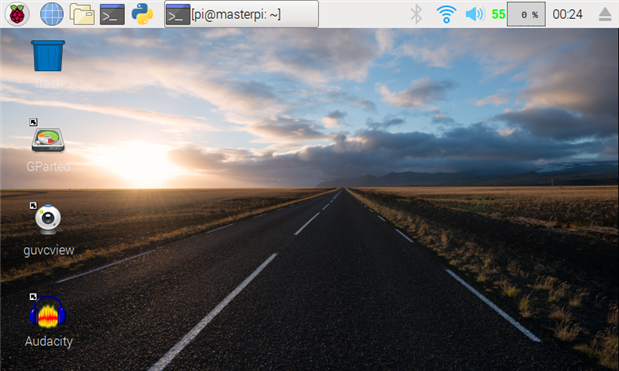This screenshot has height=371, width=619.
Task: Select the GParted disk desktop icon
Action: pyautogui.click(x=48, y=140)
